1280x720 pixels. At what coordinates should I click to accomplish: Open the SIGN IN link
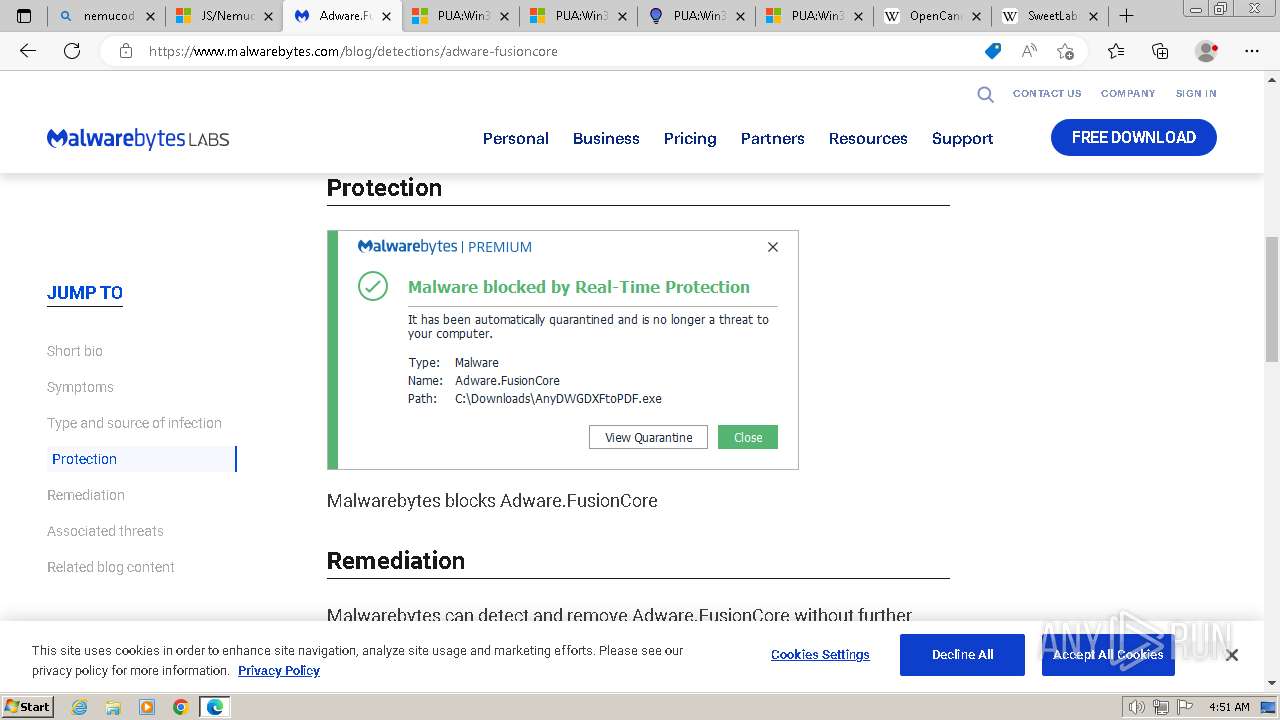[x=1196, y=94]
